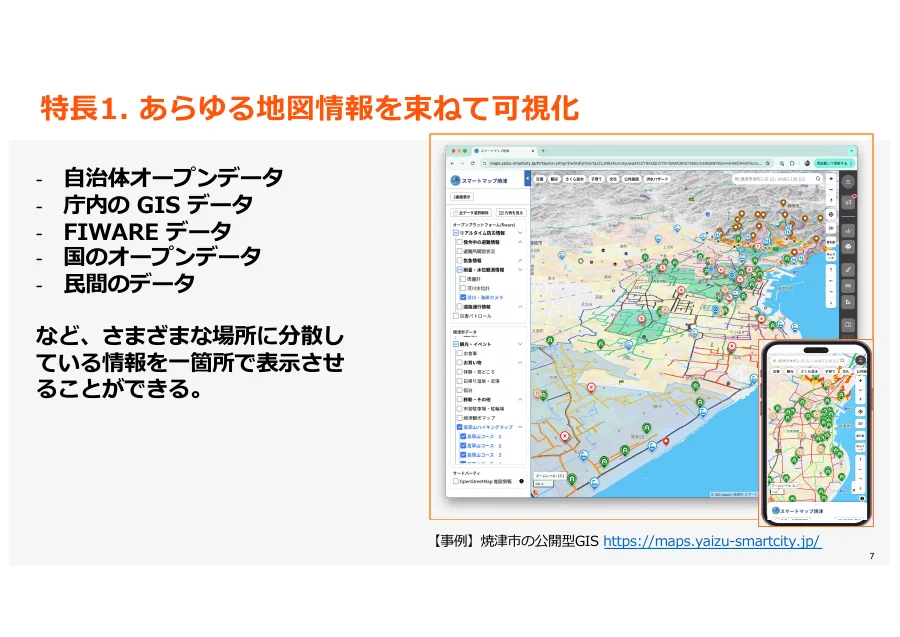Select the さくら放水 category chip on the desktop map
This screenshot has height=637, width=900.
(574, 179)
